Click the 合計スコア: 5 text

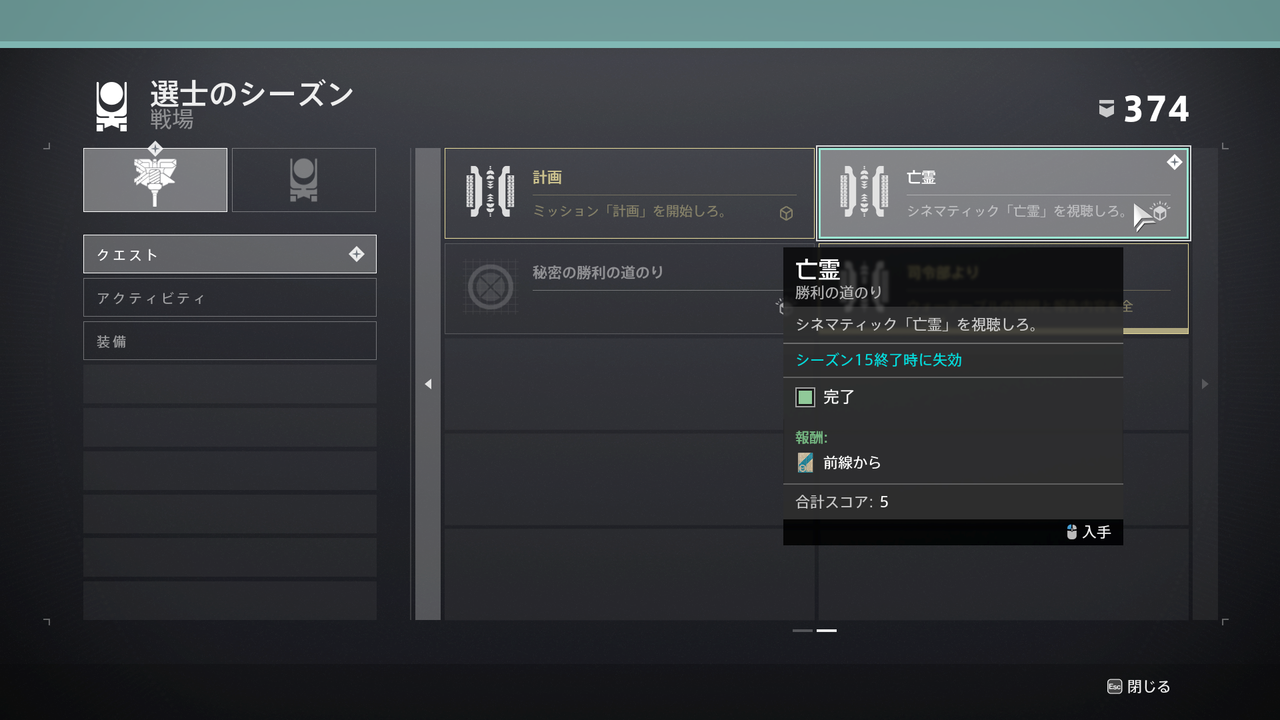click(x=842, y=502)
